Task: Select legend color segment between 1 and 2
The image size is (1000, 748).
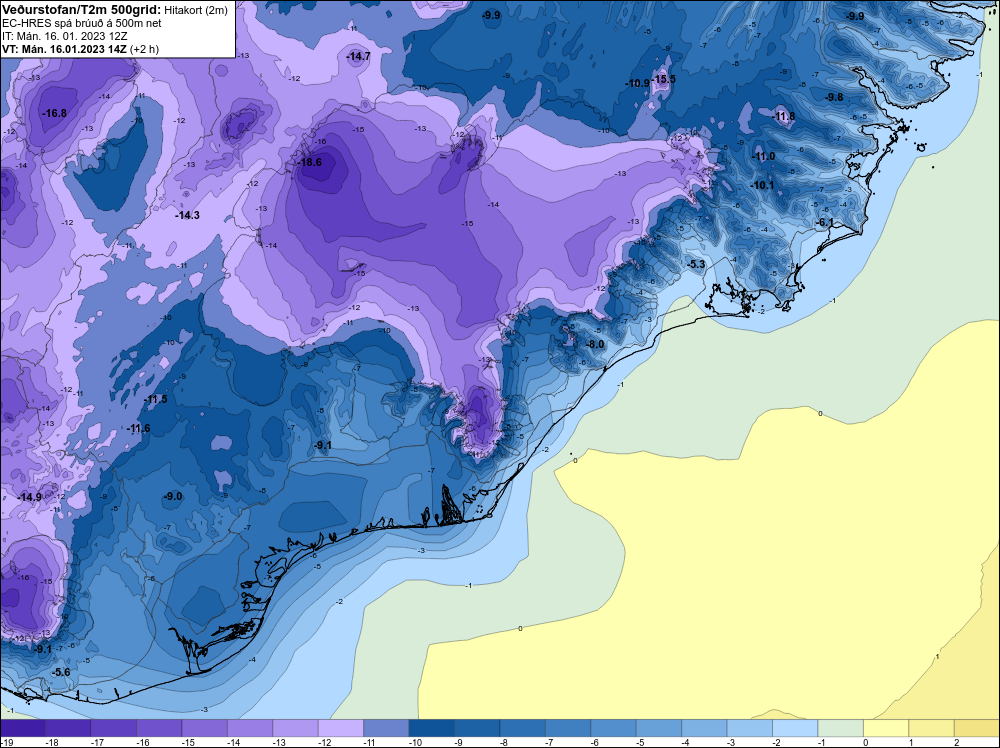Action: pos(932,728)
